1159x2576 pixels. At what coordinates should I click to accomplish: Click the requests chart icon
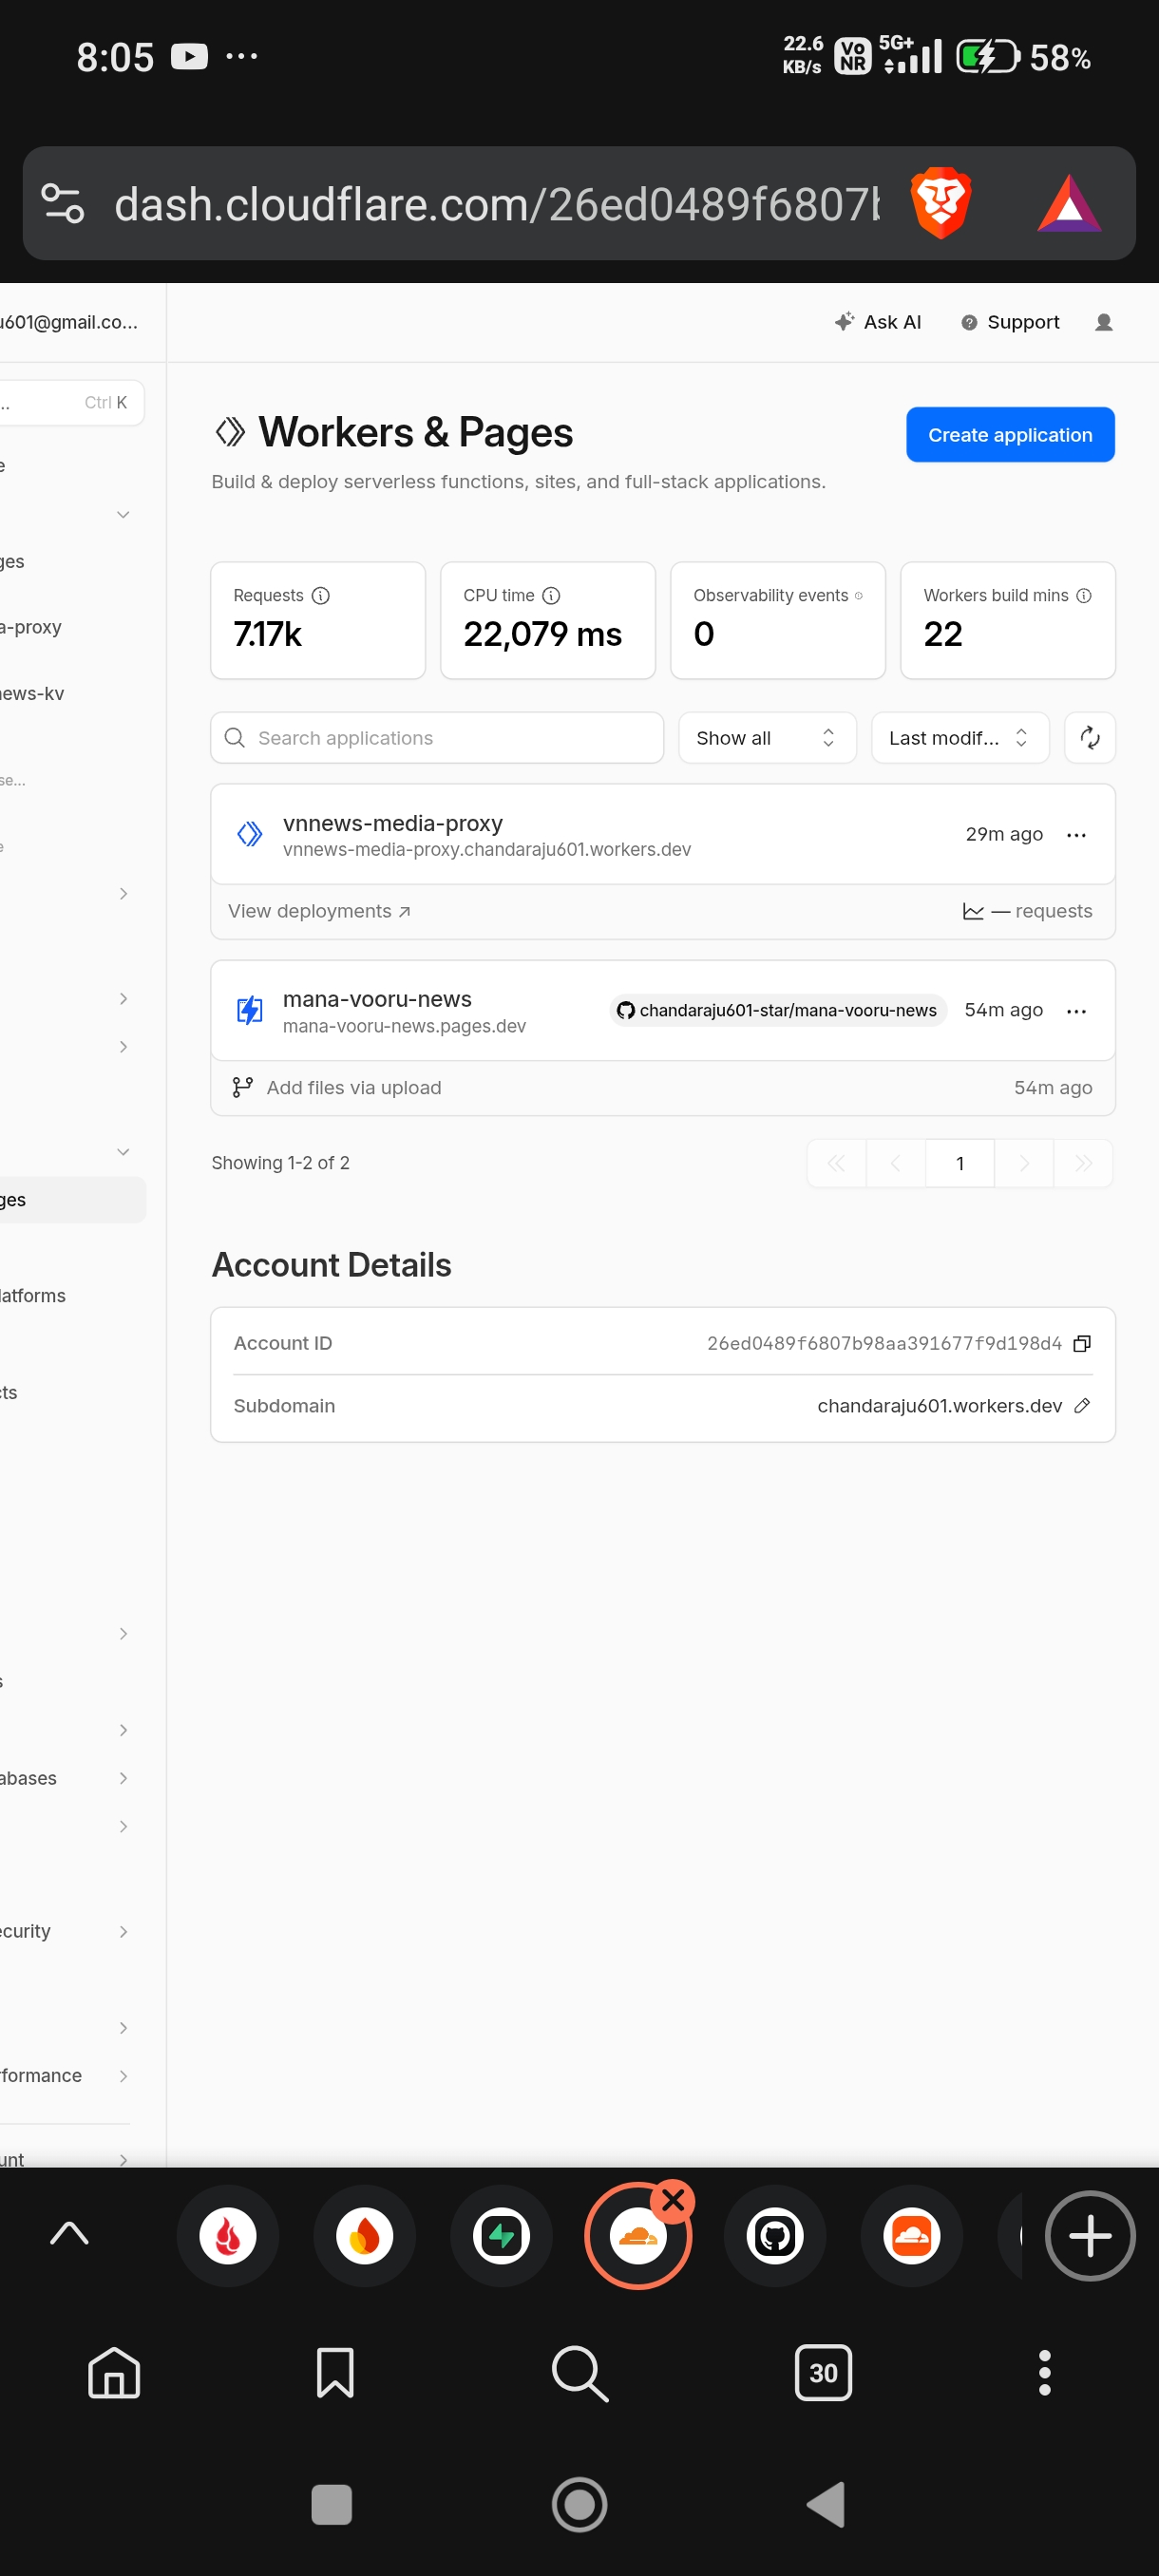pos(972,911)
